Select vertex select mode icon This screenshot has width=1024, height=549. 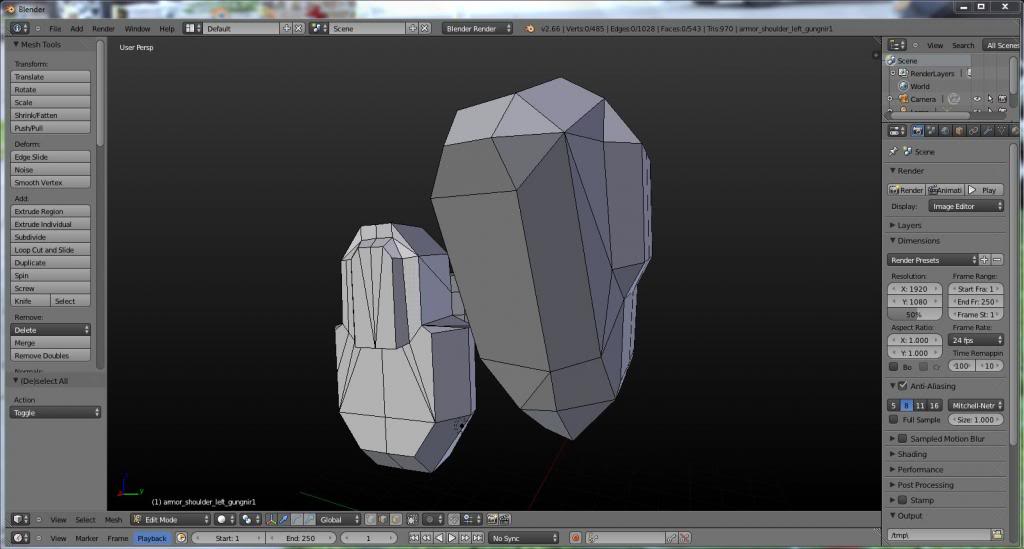pos(371,520)
